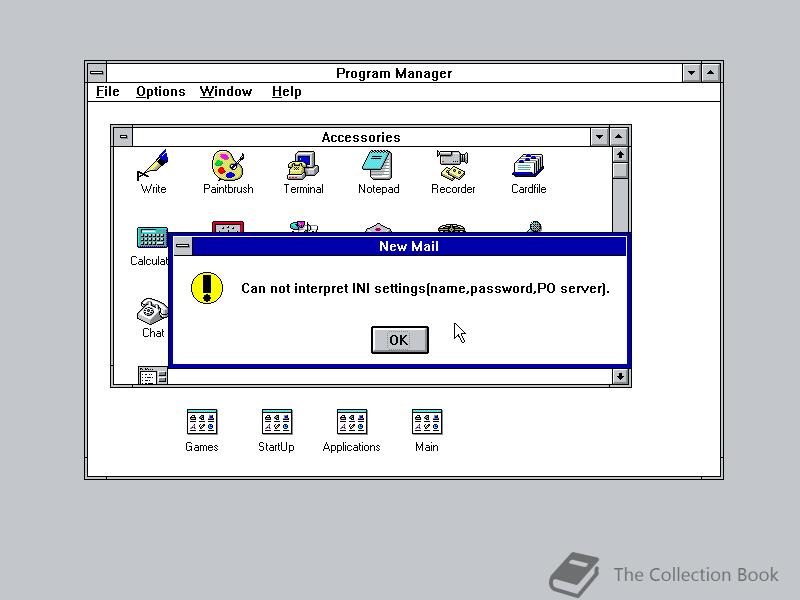Select the Calculator icon
Screen dimensions: 800x600
152,238
